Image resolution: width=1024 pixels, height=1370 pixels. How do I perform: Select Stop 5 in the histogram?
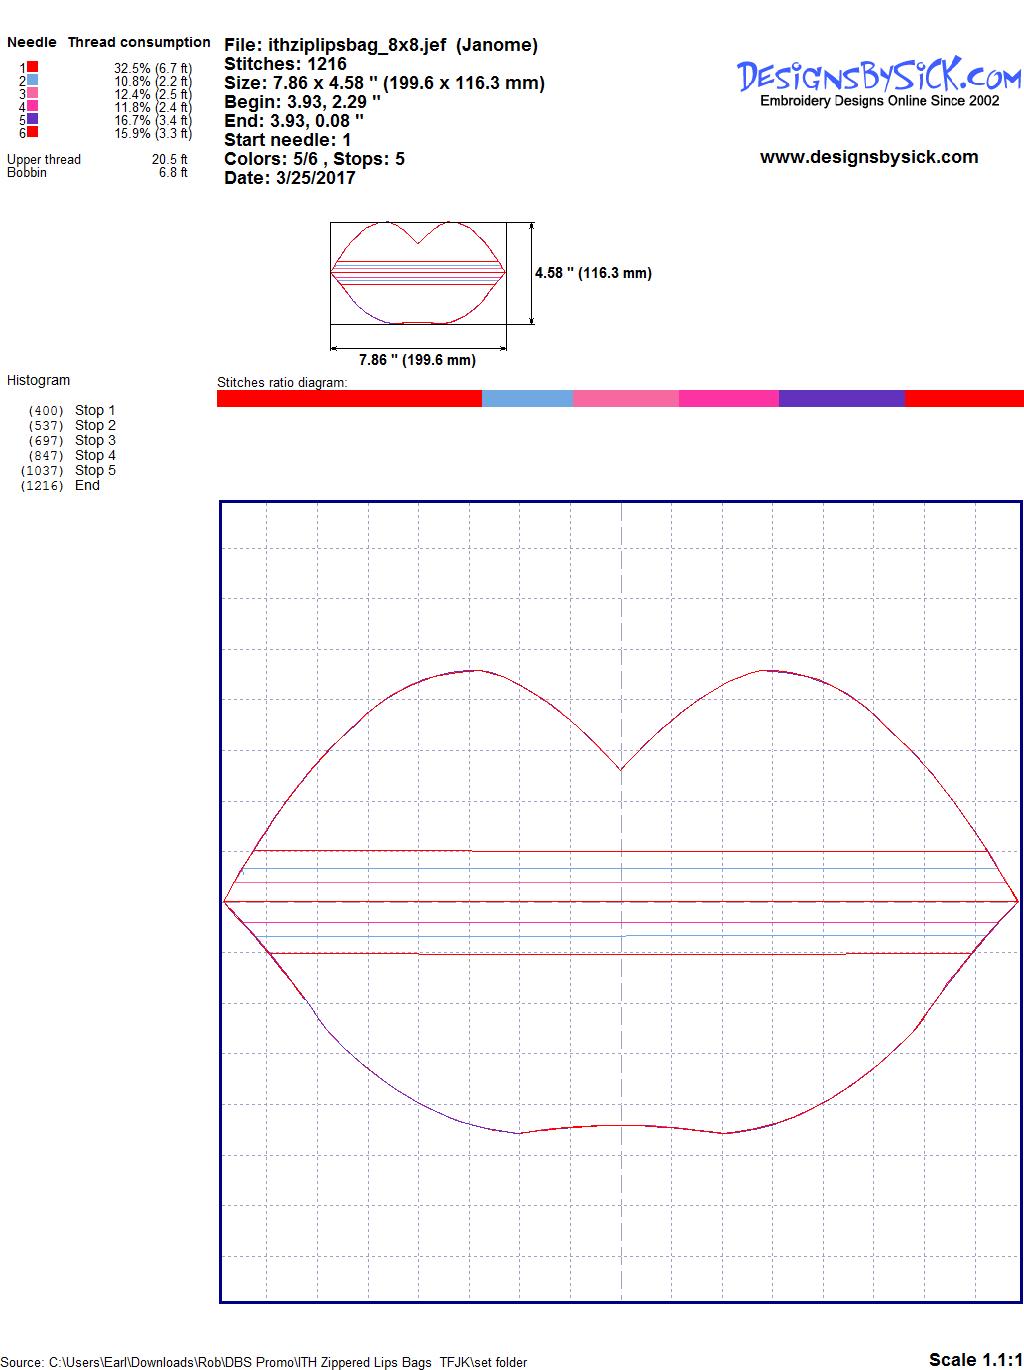tap(95, 470)
